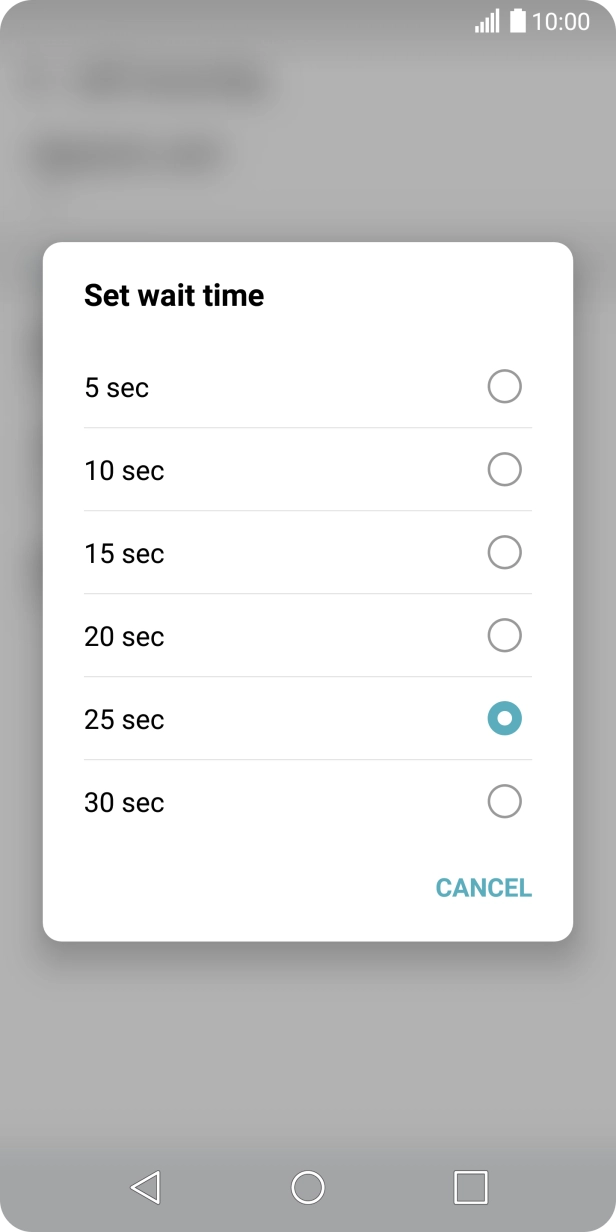Screen dimensions: 616x1232
Task: Select the 5 sec wait time option
Action: click(504, 386)
